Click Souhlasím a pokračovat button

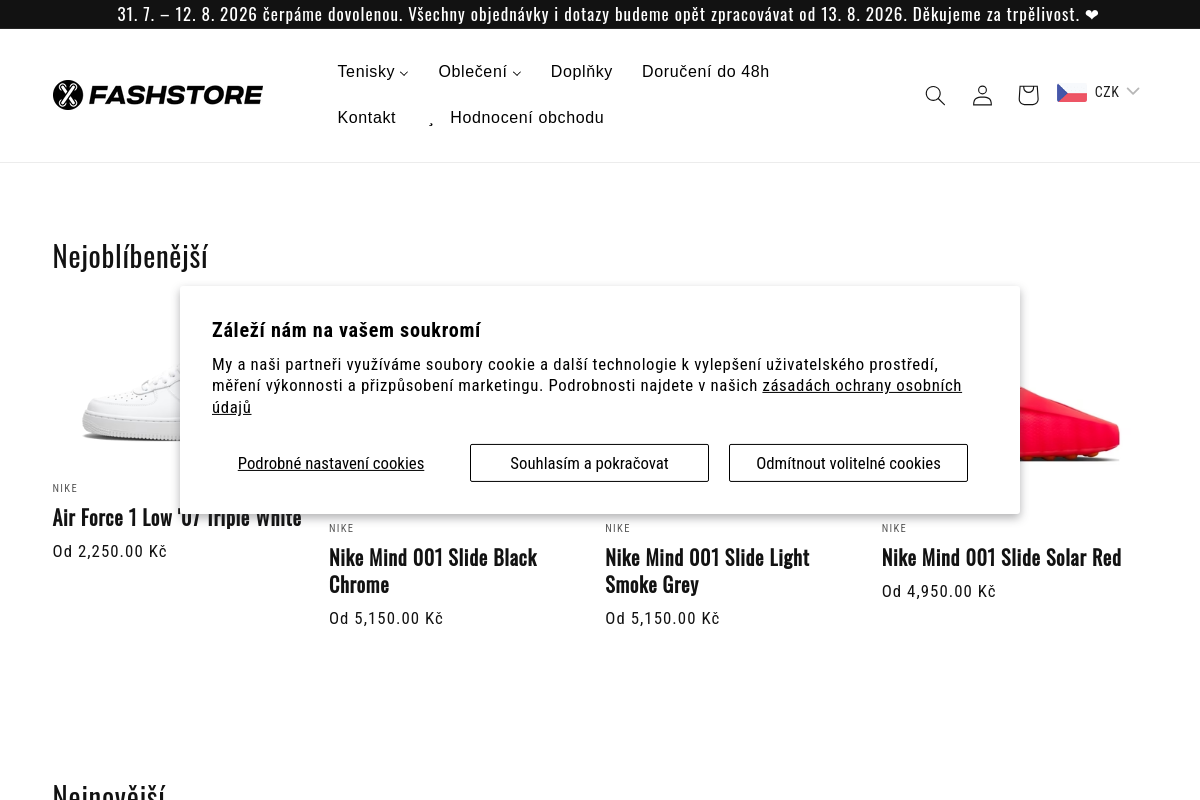coord(589,463)
